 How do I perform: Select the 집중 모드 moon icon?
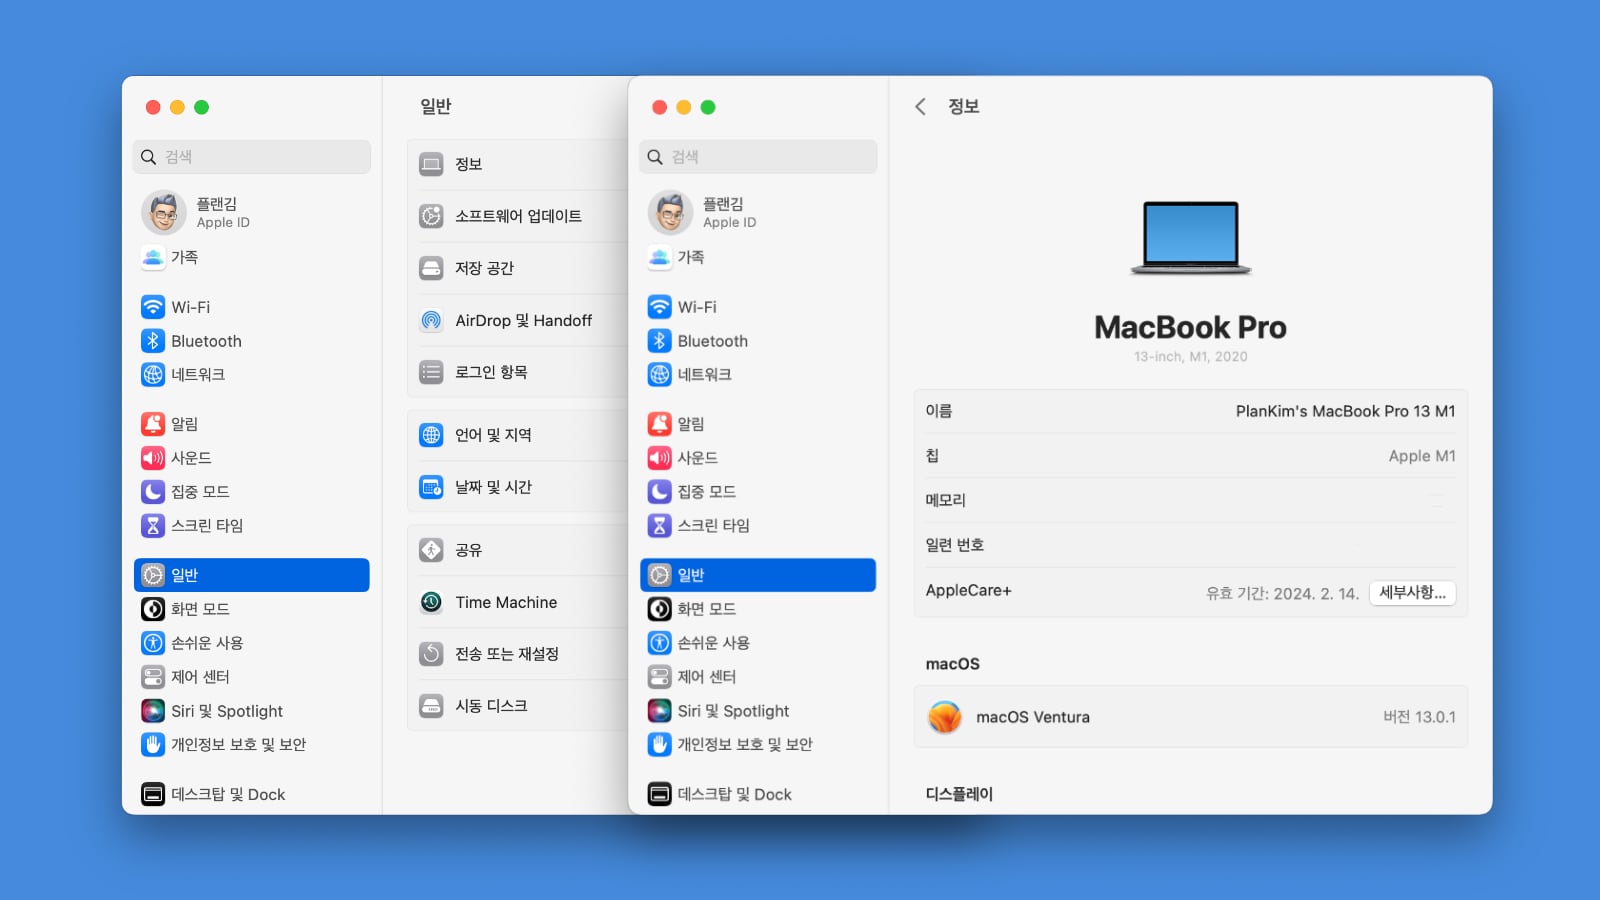[x=659, y=491]
